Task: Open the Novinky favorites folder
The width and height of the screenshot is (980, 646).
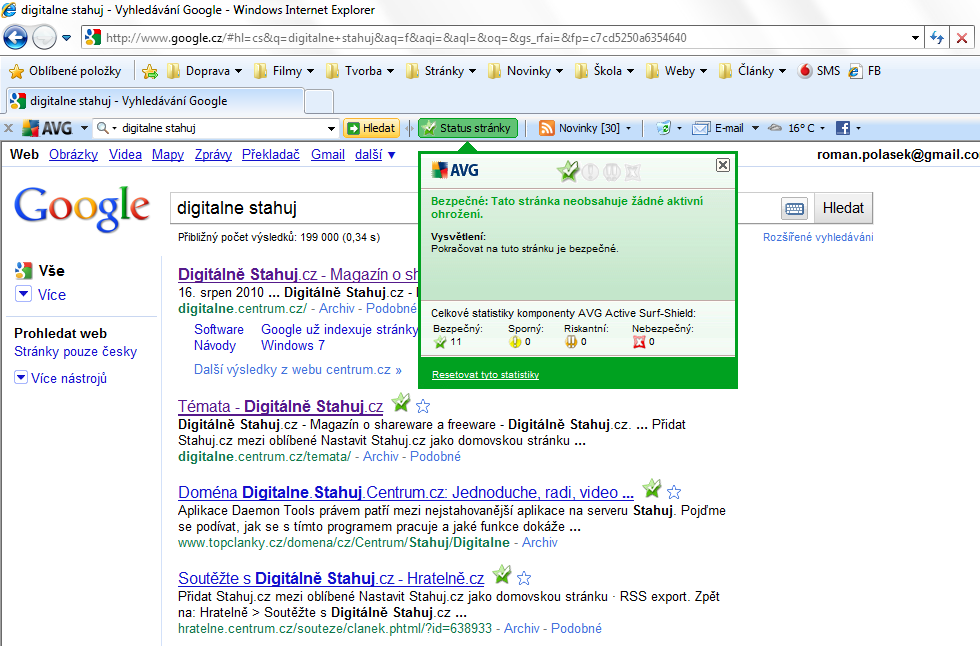Action: pos(525,71)
